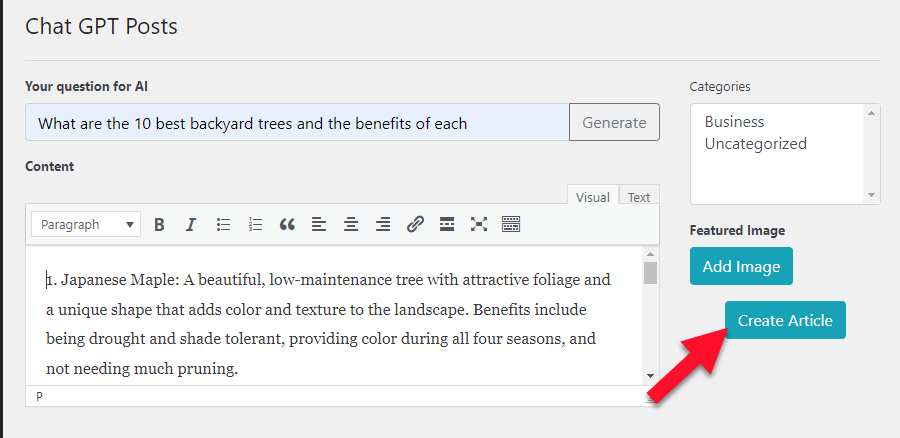Center align the text
The image size is (900, 438).
[351, 225]
